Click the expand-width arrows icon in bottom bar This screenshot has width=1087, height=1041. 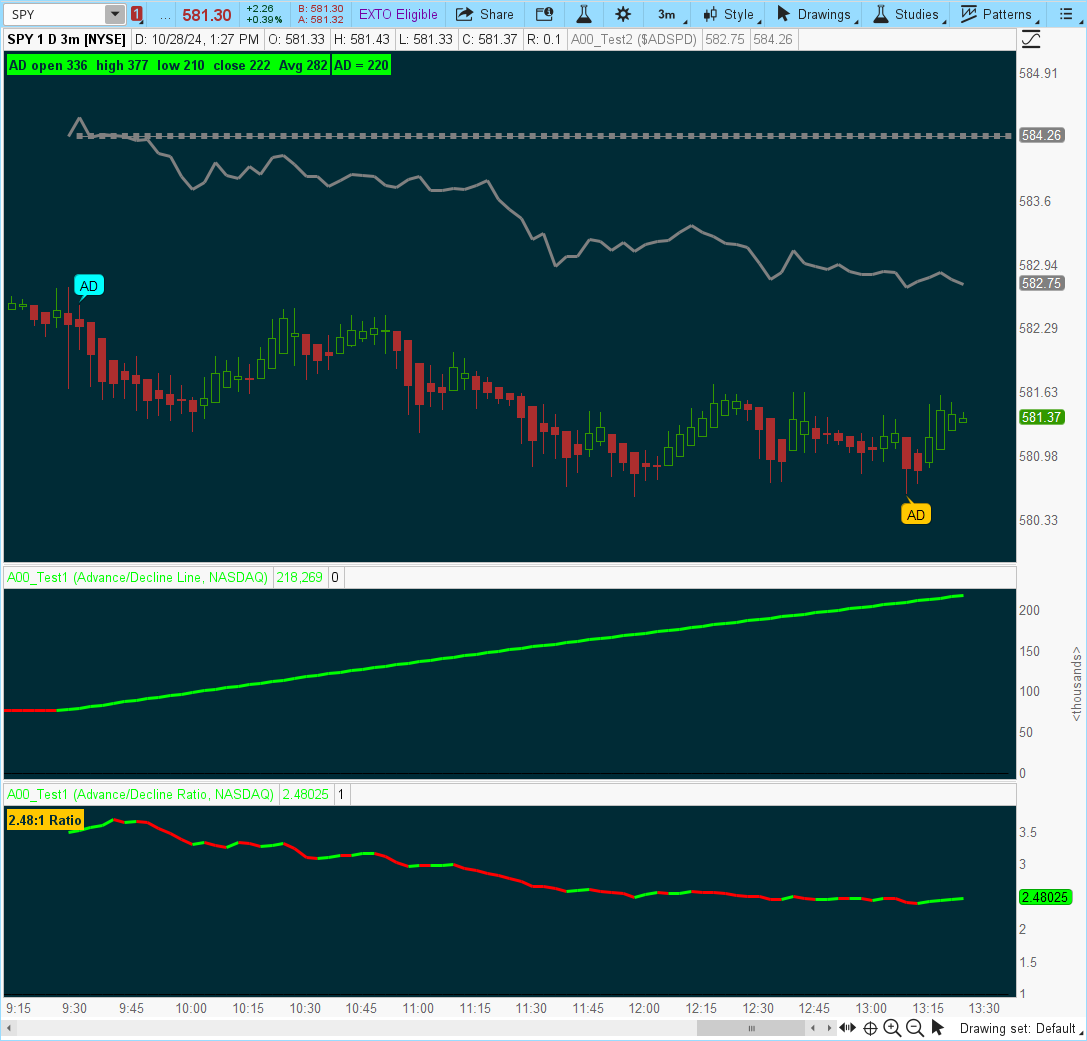(847, 1028)
